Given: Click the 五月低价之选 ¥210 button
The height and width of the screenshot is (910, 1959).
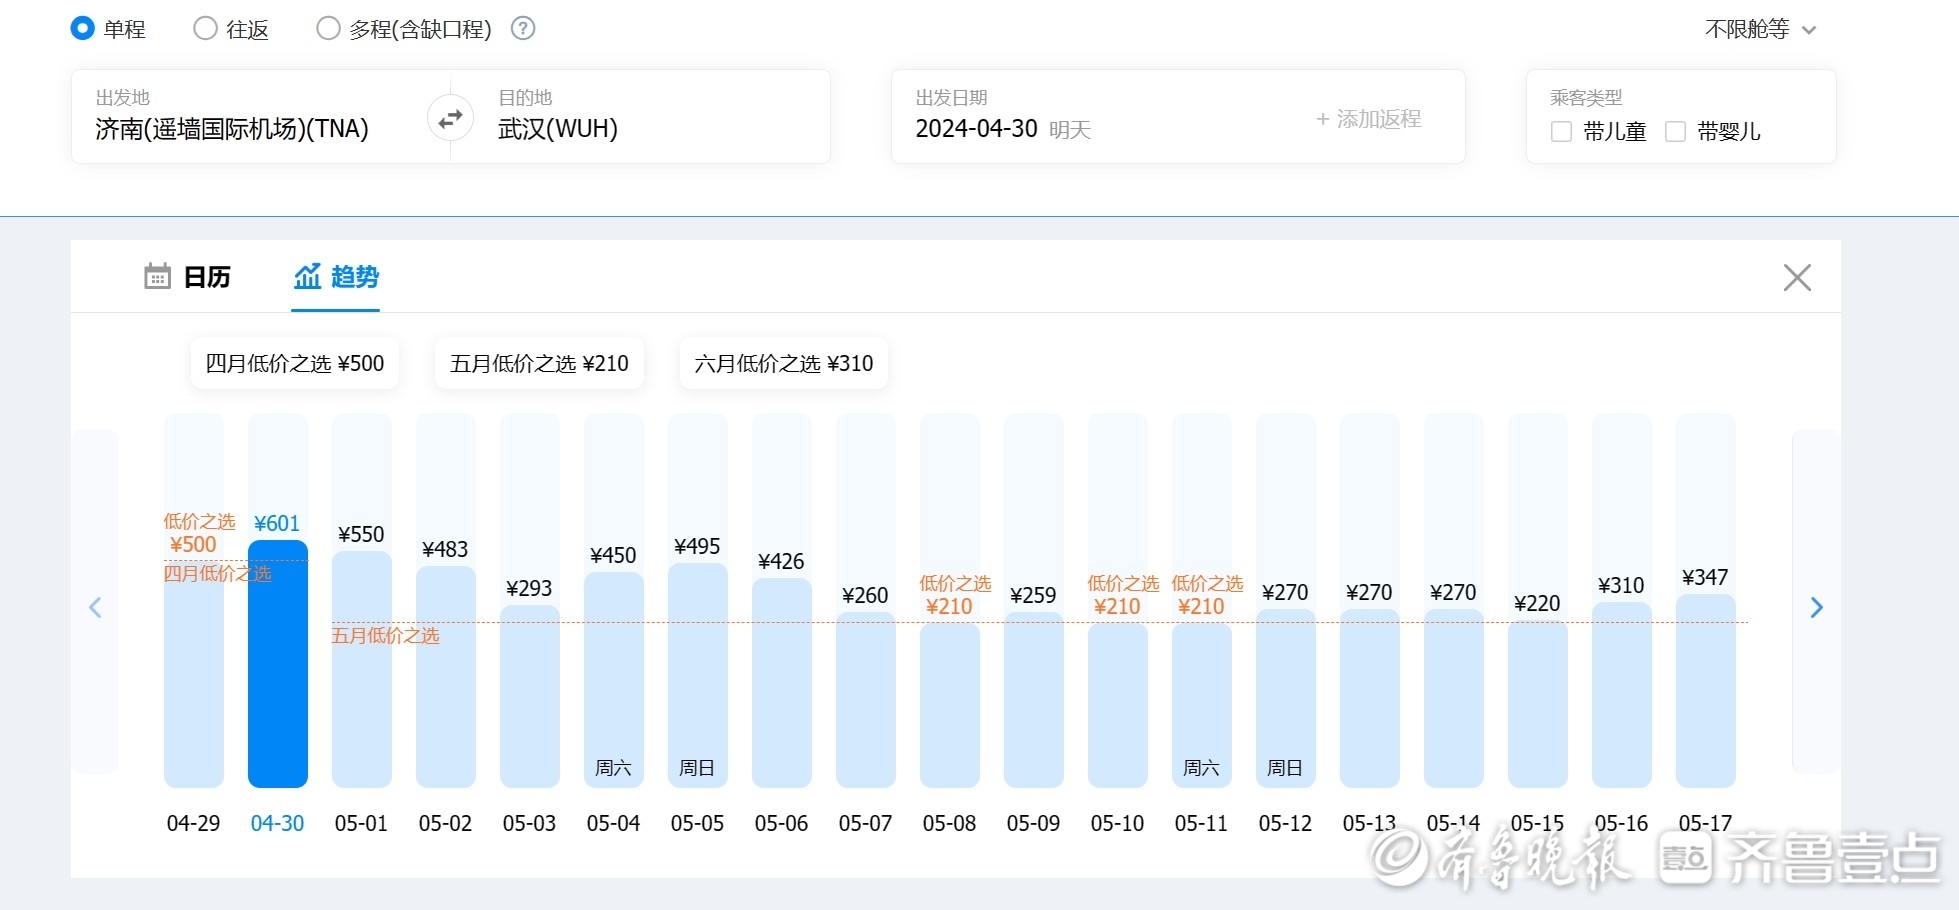Looking at the screenshot, I should 539,363.
